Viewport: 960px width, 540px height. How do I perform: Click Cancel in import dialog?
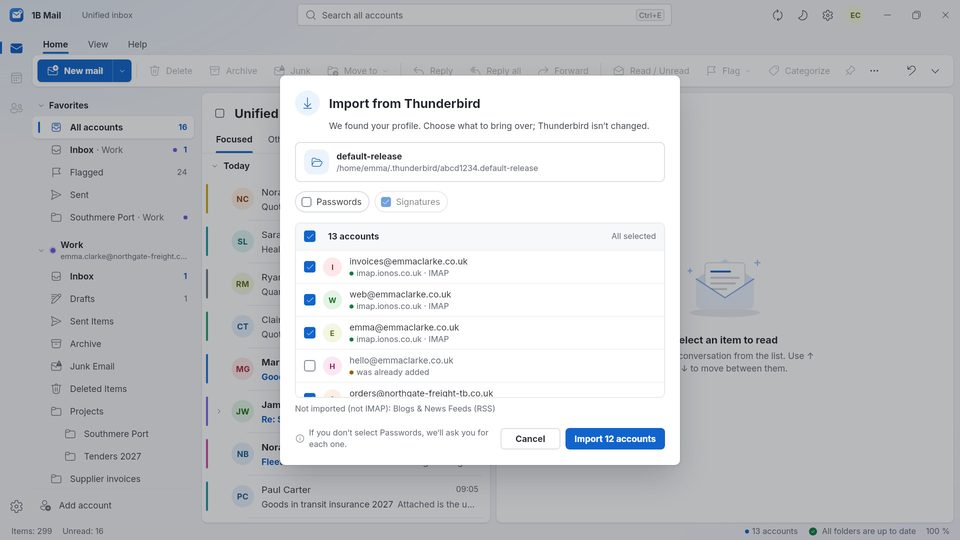click(x=530, y=439)
